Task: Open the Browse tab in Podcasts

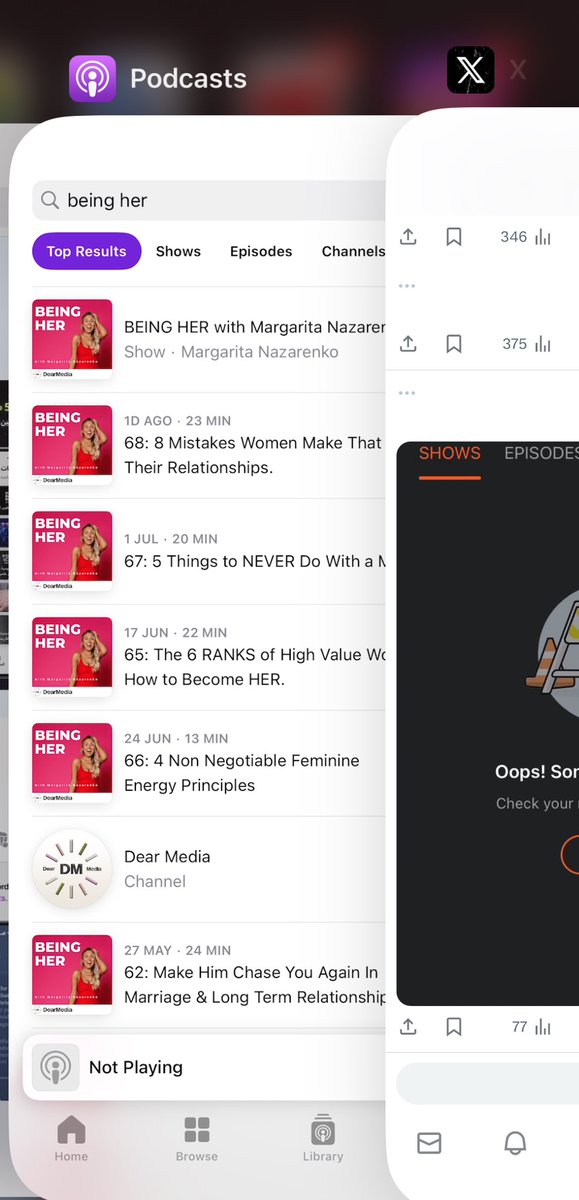Action: 197,1139
